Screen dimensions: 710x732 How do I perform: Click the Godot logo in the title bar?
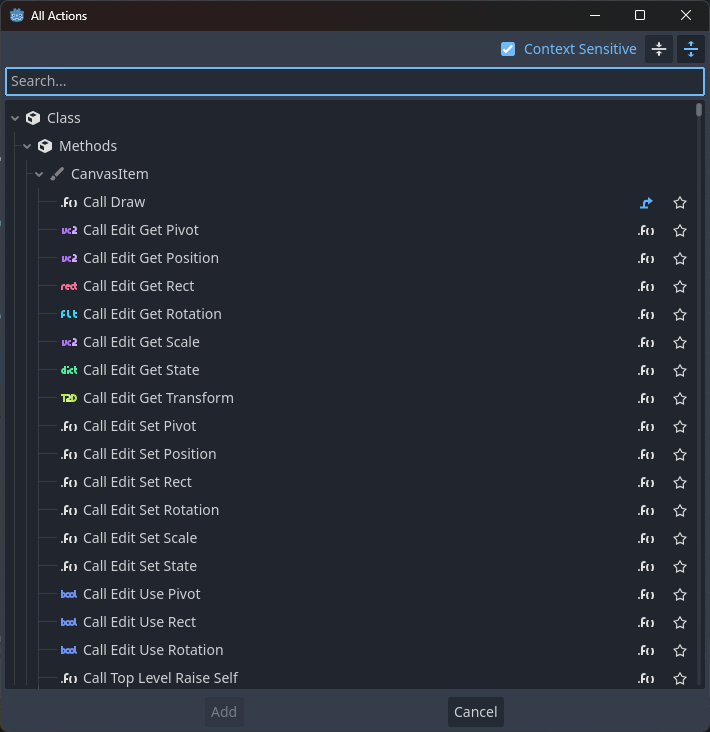click(x=17, y=15)
